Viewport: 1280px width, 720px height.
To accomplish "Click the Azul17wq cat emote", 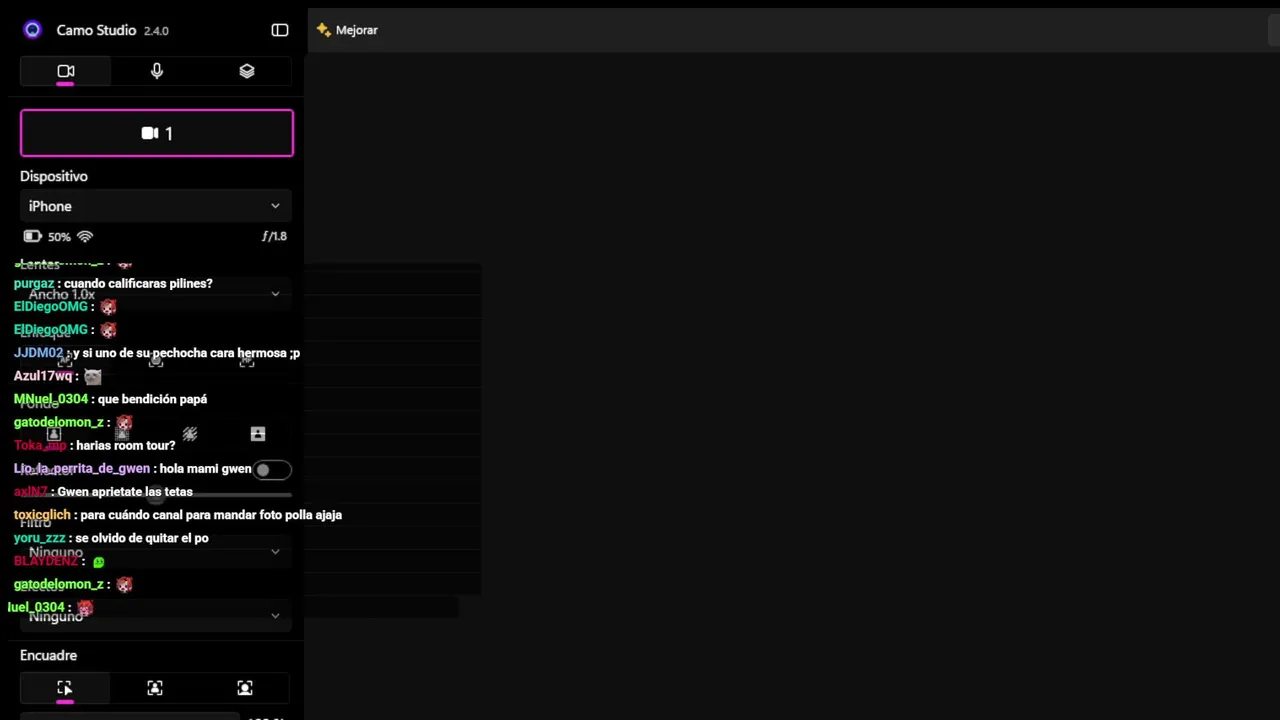I will click(x=93, y=377).
